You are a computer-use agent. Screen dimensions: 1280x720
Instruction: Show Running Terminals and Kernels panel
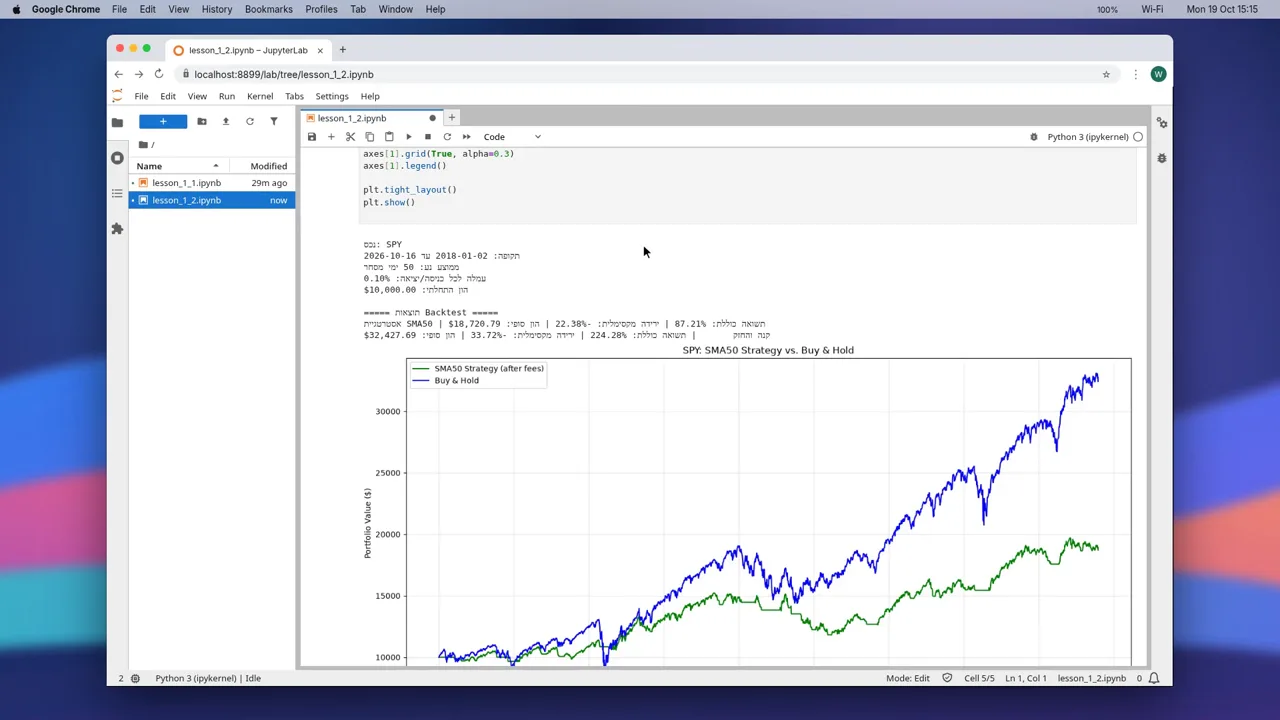pos(117,158)
